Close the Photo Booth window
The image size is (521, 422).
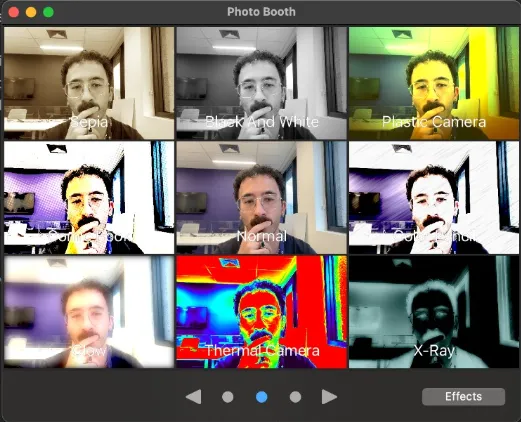pos(14,12)
